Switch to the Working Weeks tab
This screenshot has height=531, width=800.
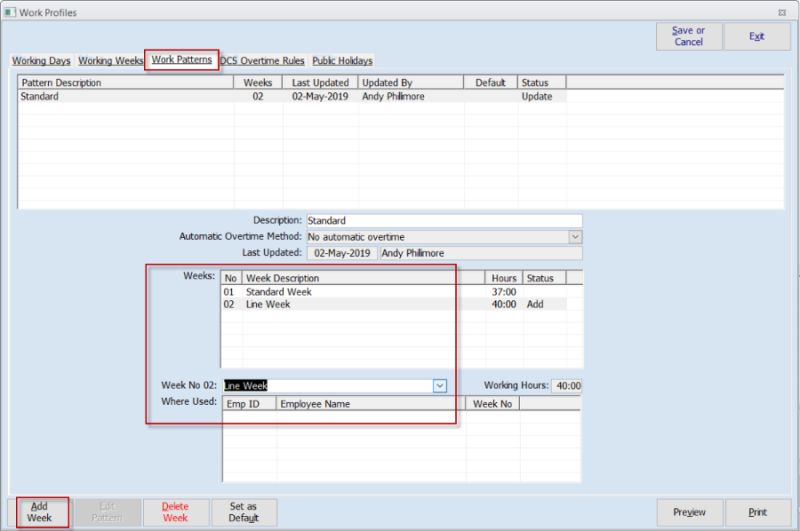click(110, 61)
